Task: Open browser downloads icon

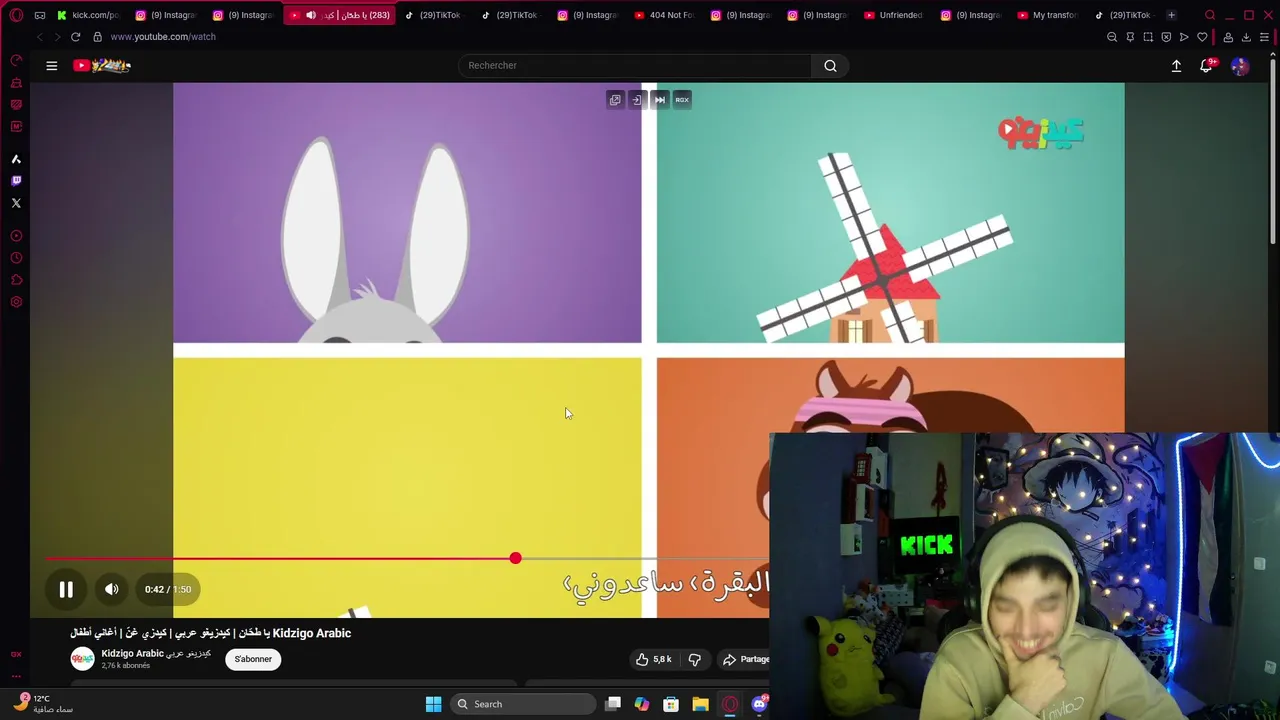Action: pyautogui.click(x=1246, y=37)
